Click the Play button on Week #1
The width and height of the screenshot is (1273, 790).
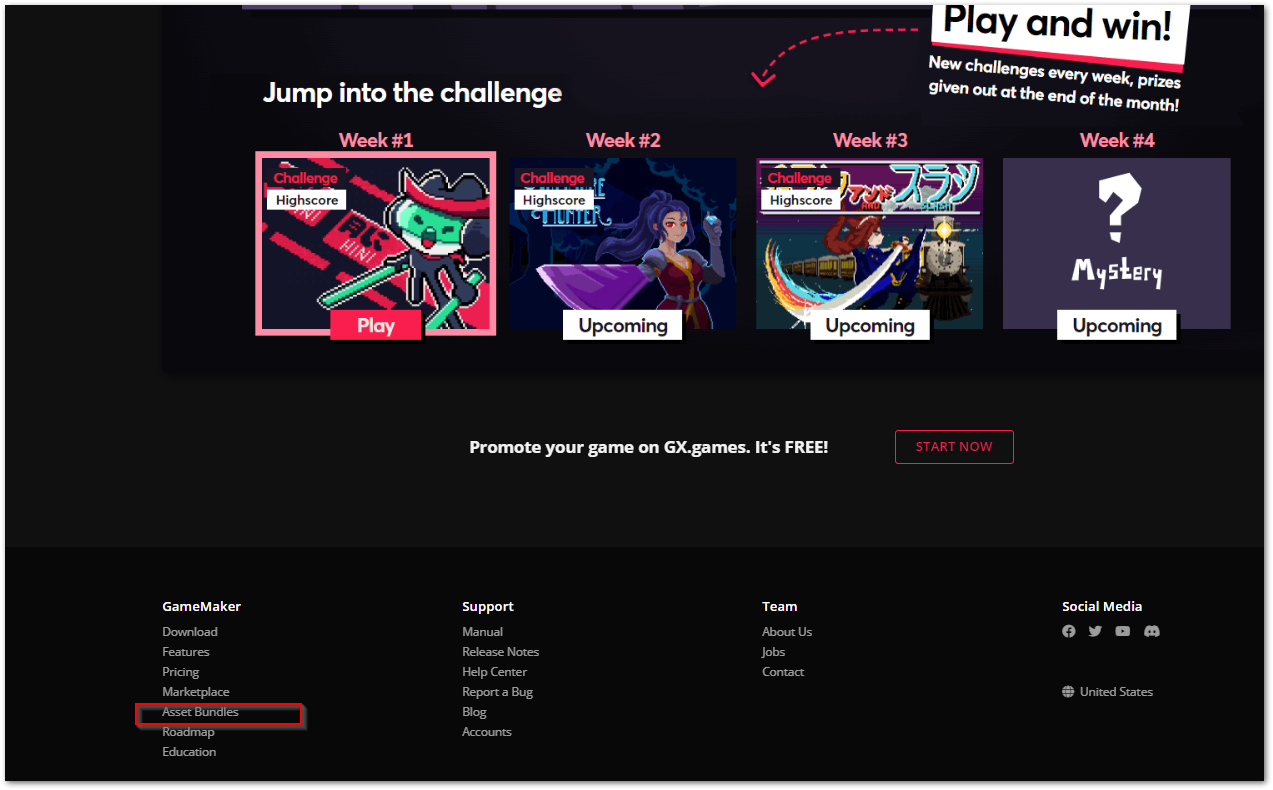[x=376, y=325]
